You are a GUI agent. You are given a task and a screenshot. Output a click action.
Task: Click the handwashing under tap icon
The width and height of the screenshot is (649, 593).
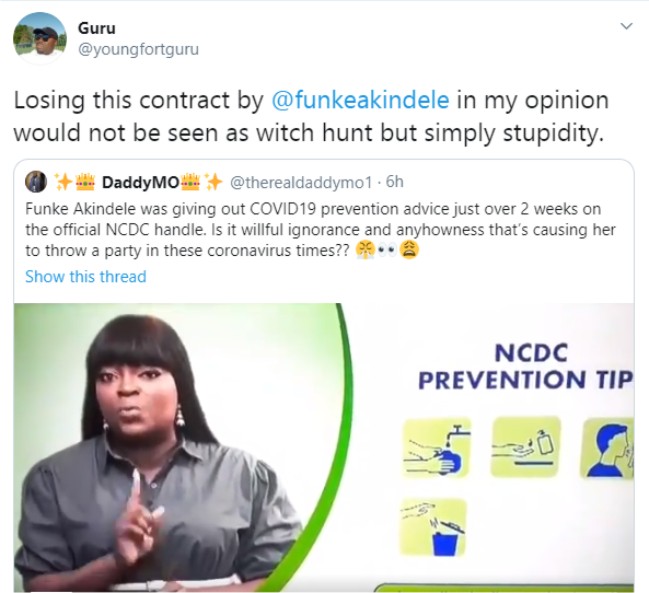[437, 448]
